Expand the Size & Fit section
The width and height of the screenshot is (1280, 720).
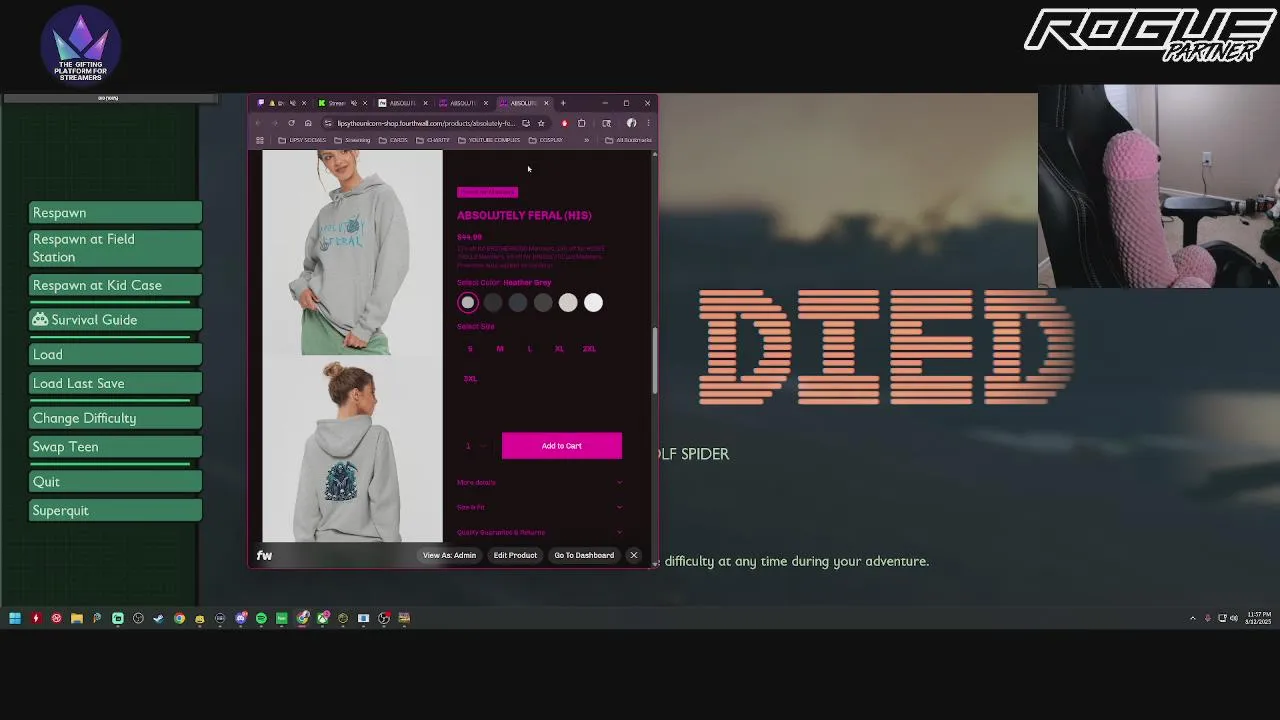[x=540, y=507]
